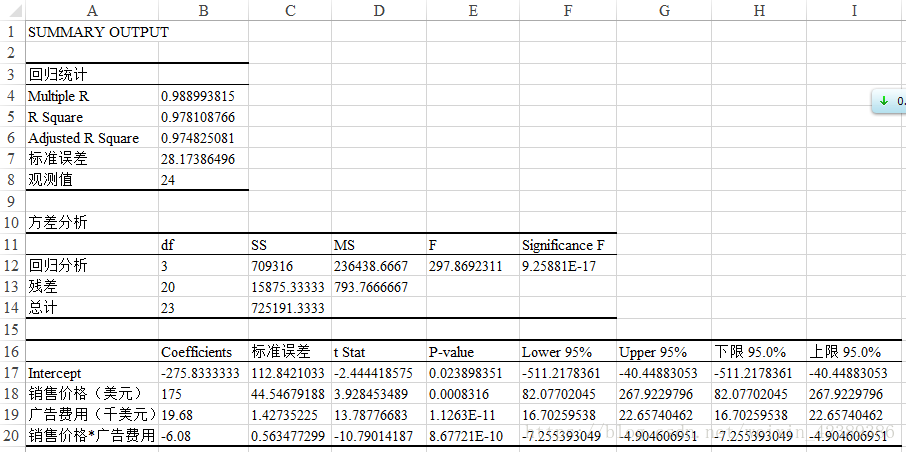This screenshot has width=906, height=452.
Task: Select column I header
Action: click(854, 10)
